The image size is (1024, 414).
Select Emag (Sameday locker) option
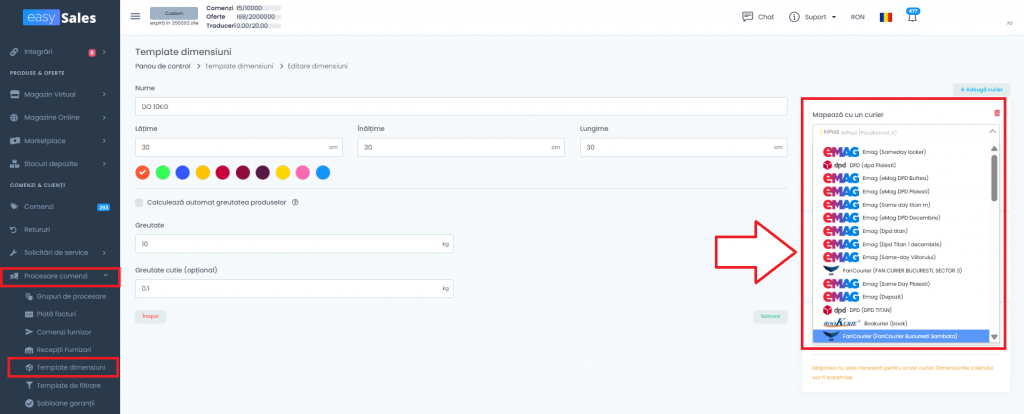pyautogui.click(x=901, y=151)
